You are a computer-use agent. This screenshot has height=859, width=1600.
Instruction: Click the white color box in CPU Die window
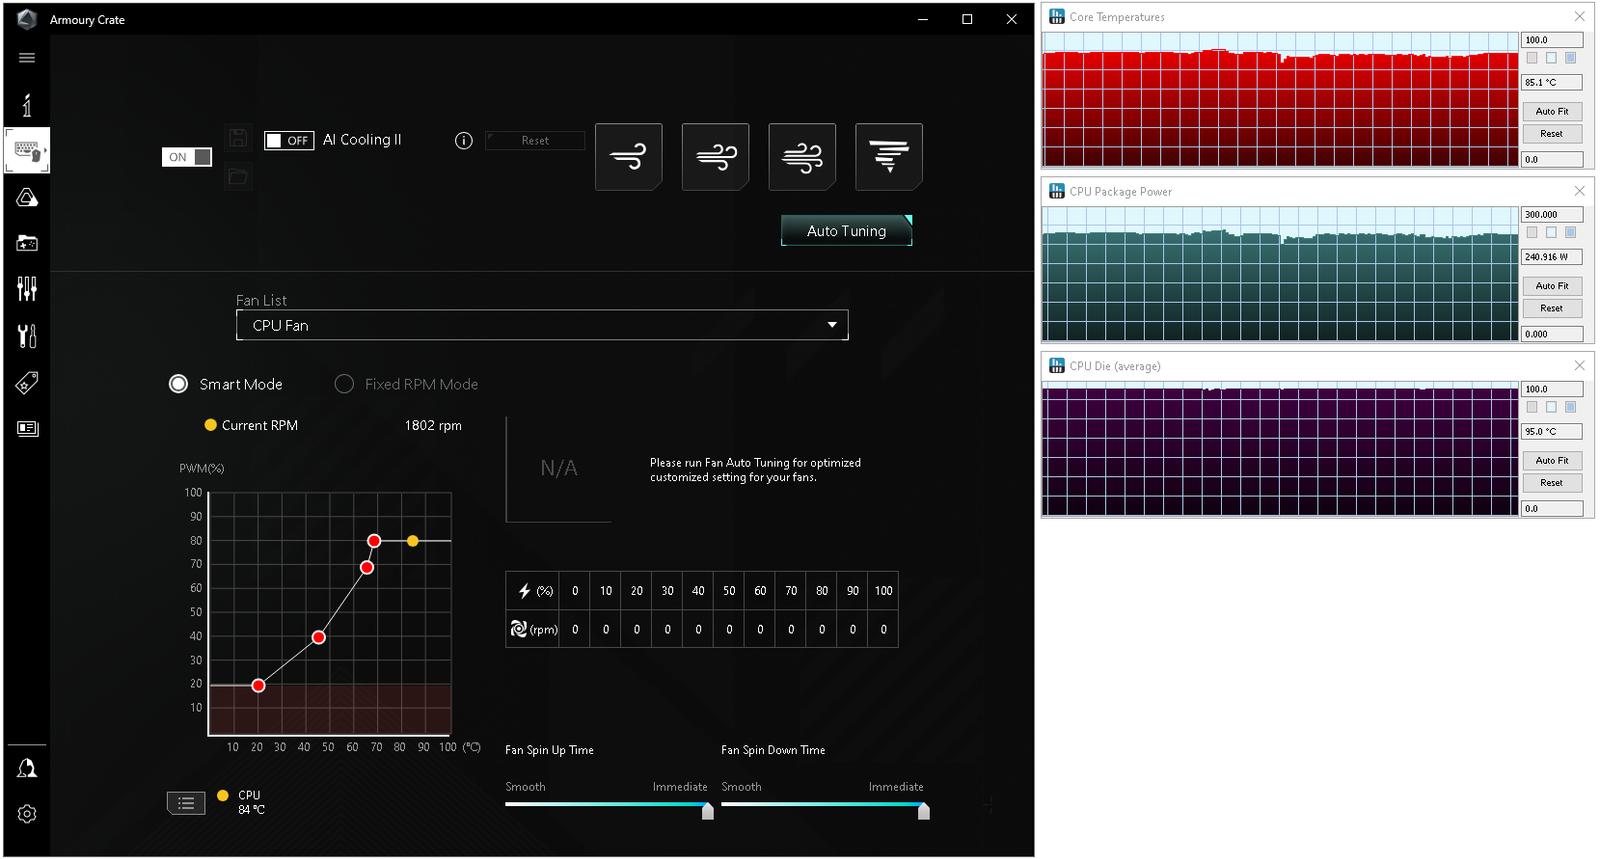[1551, 407]
